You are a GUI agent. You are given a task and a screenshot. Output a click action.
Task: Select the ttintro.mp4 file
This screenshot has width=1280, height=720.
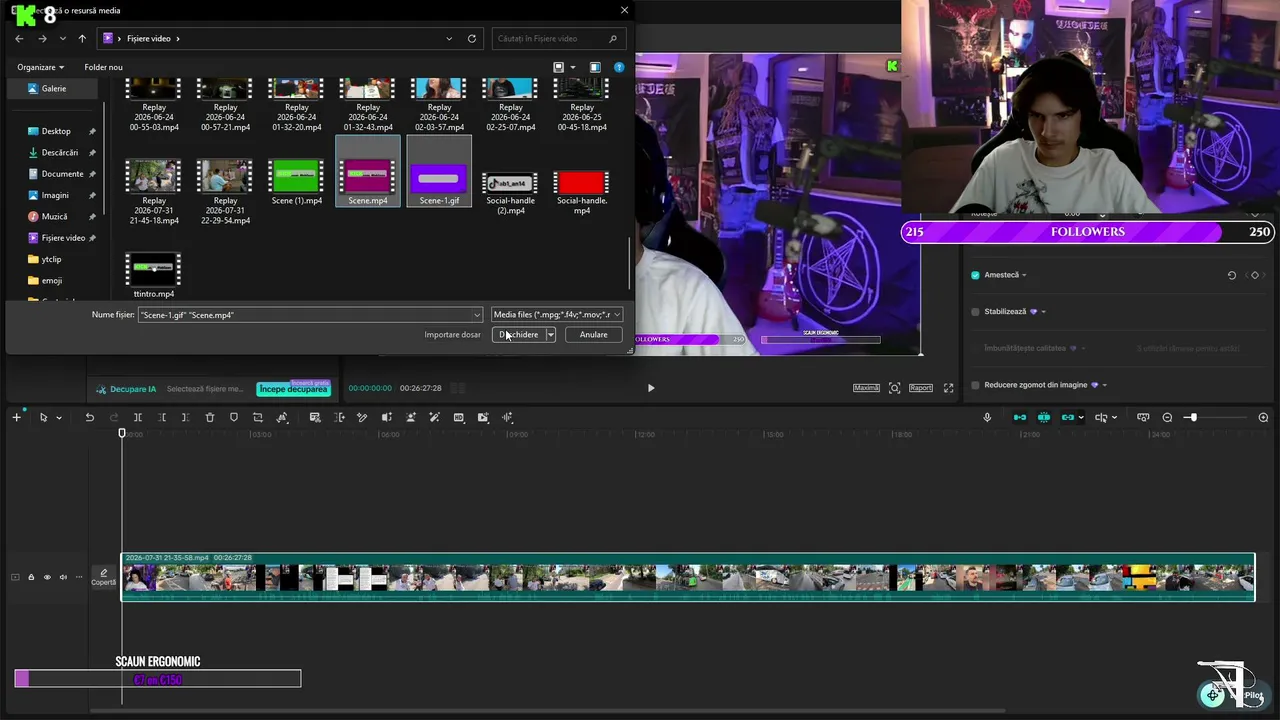click(x=154, y=275)
